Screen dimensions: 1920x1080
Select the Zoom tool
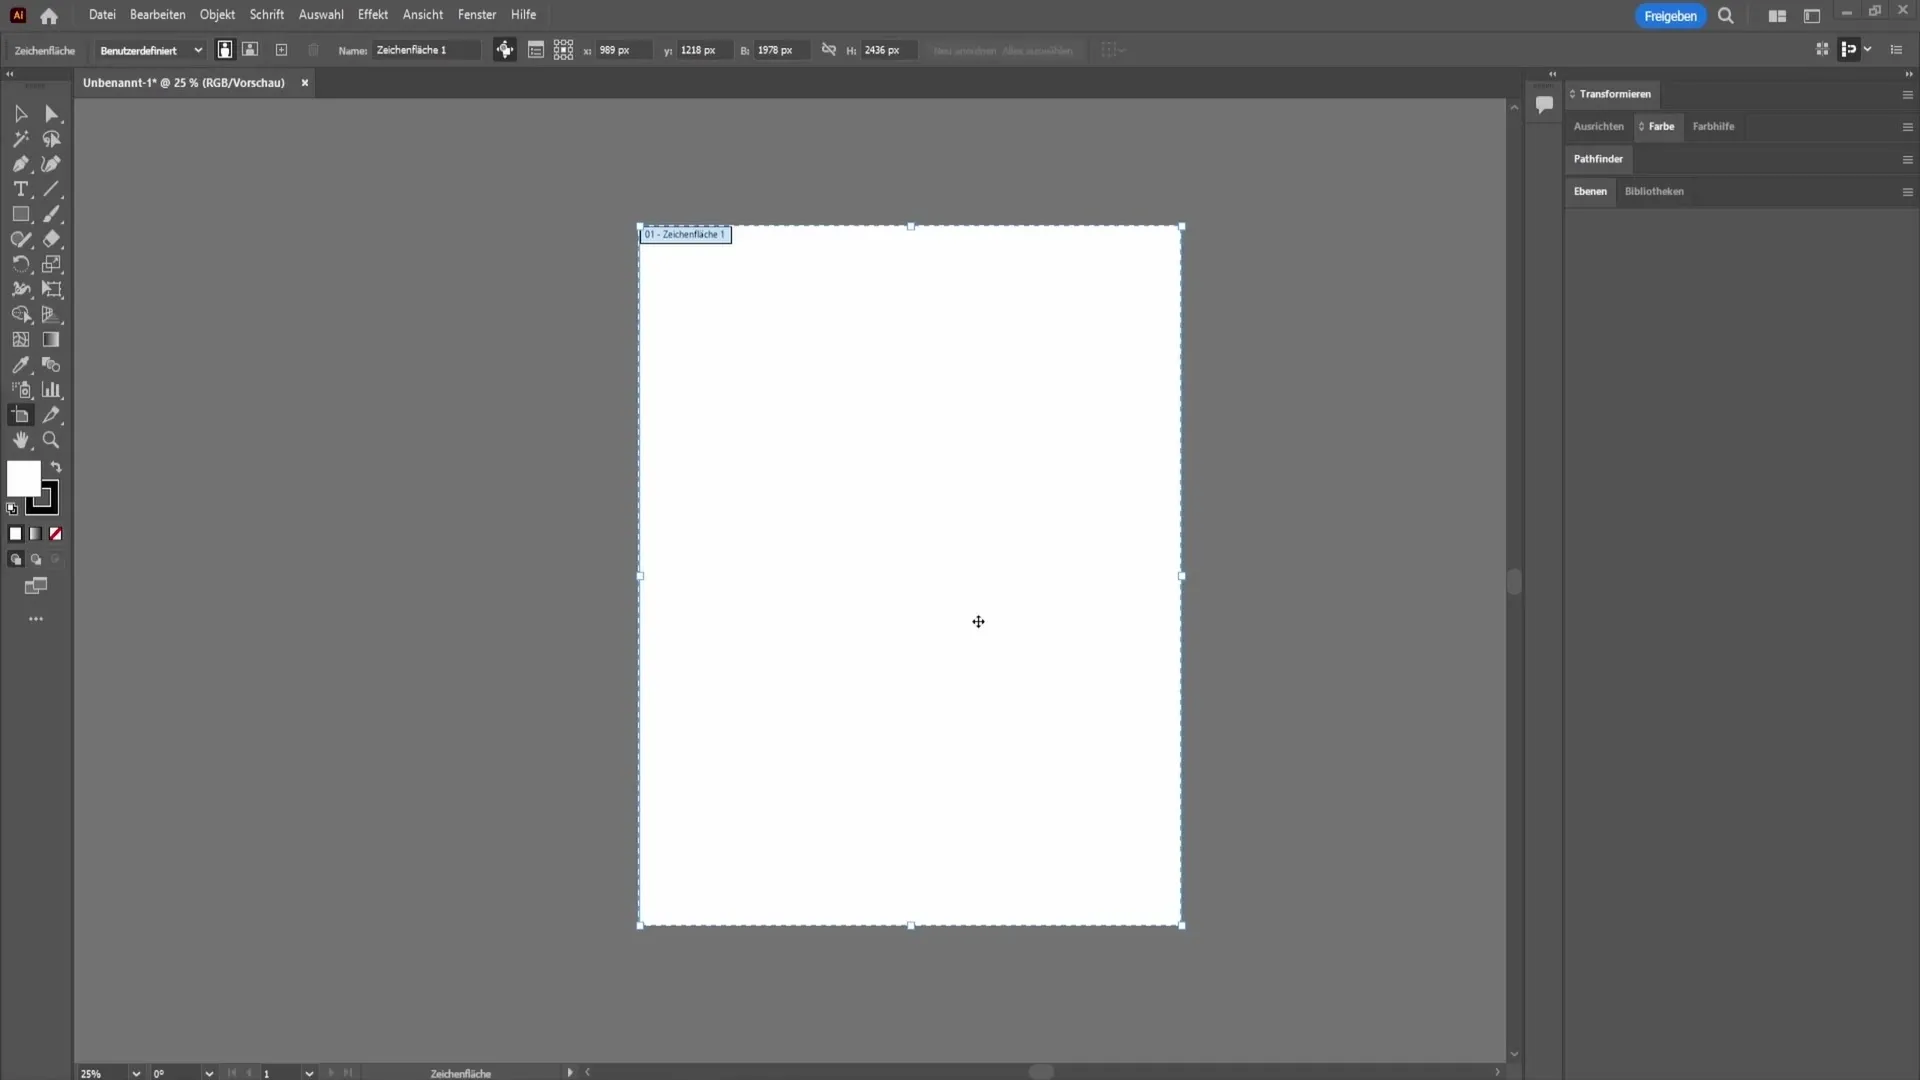(52, 440)
